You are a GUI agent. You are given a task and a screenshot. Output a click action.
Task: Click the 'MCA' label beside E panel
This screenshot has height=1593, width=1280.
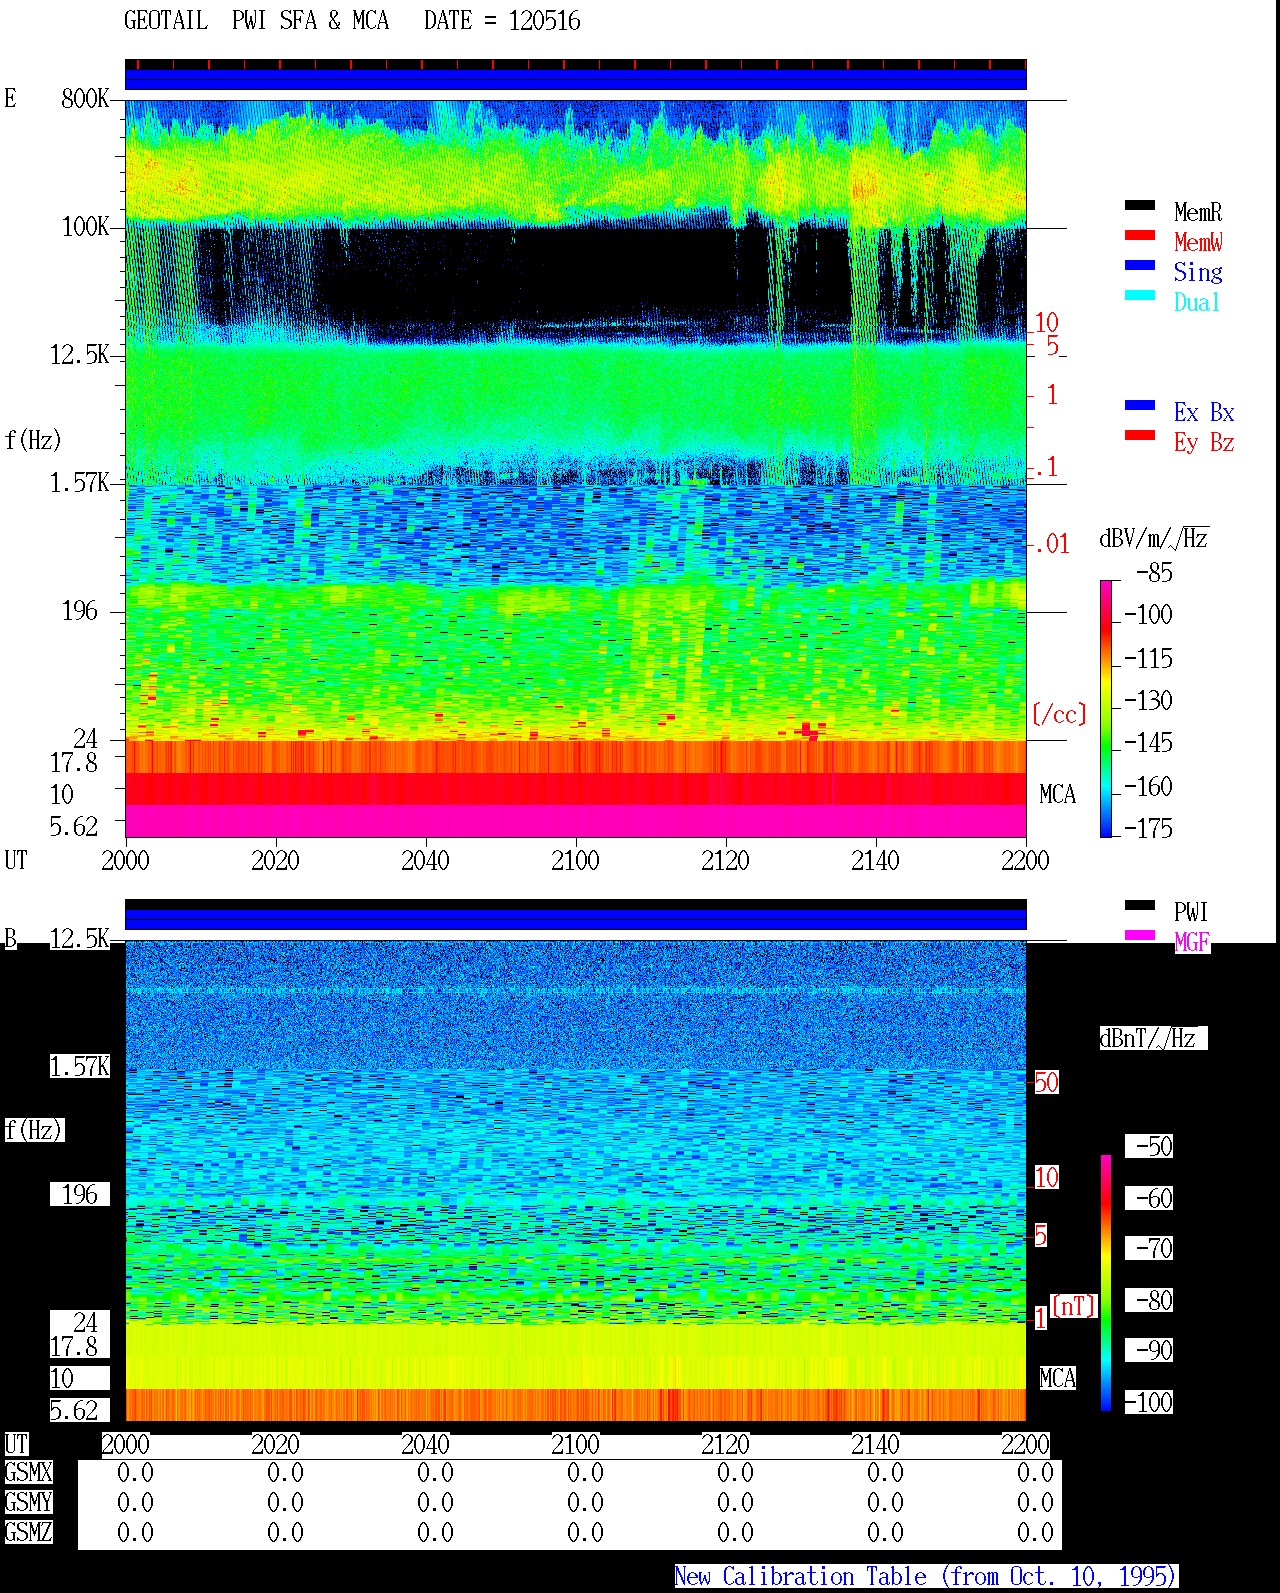(1057, 794)
